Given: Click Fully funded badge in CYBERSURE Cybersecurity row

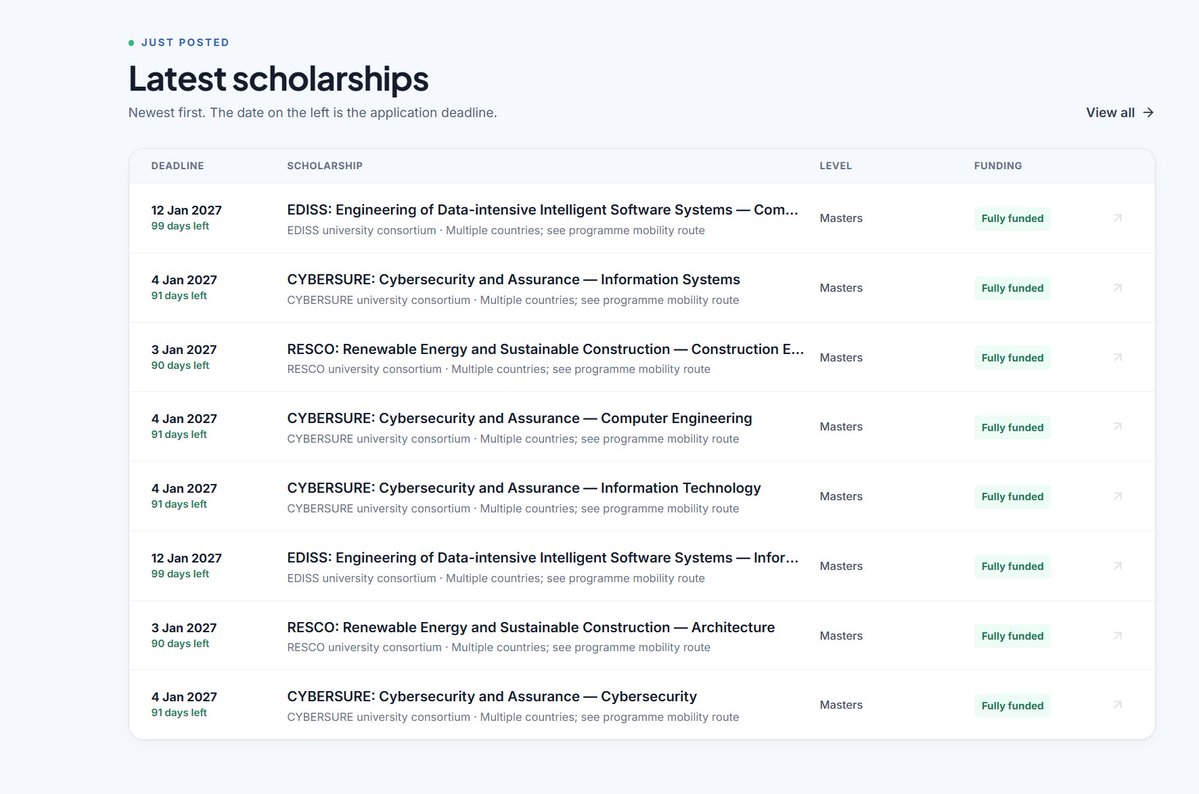Looking at the screenshot, I should [x=1012, y=706].
